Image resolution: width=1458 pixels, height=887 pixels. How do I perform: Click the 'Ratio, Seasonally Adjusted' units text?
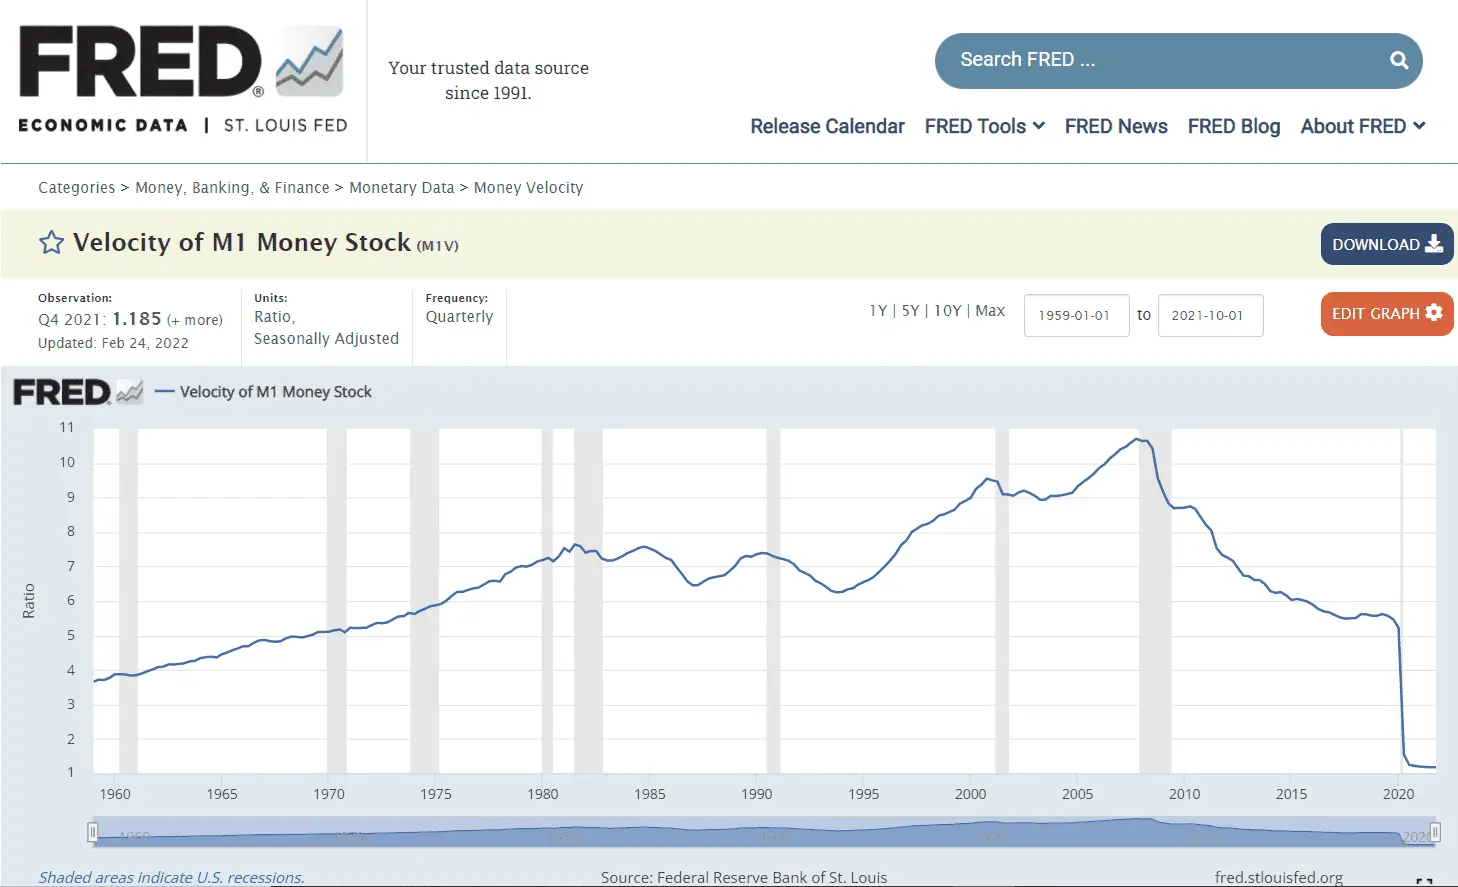pos(326,328)
